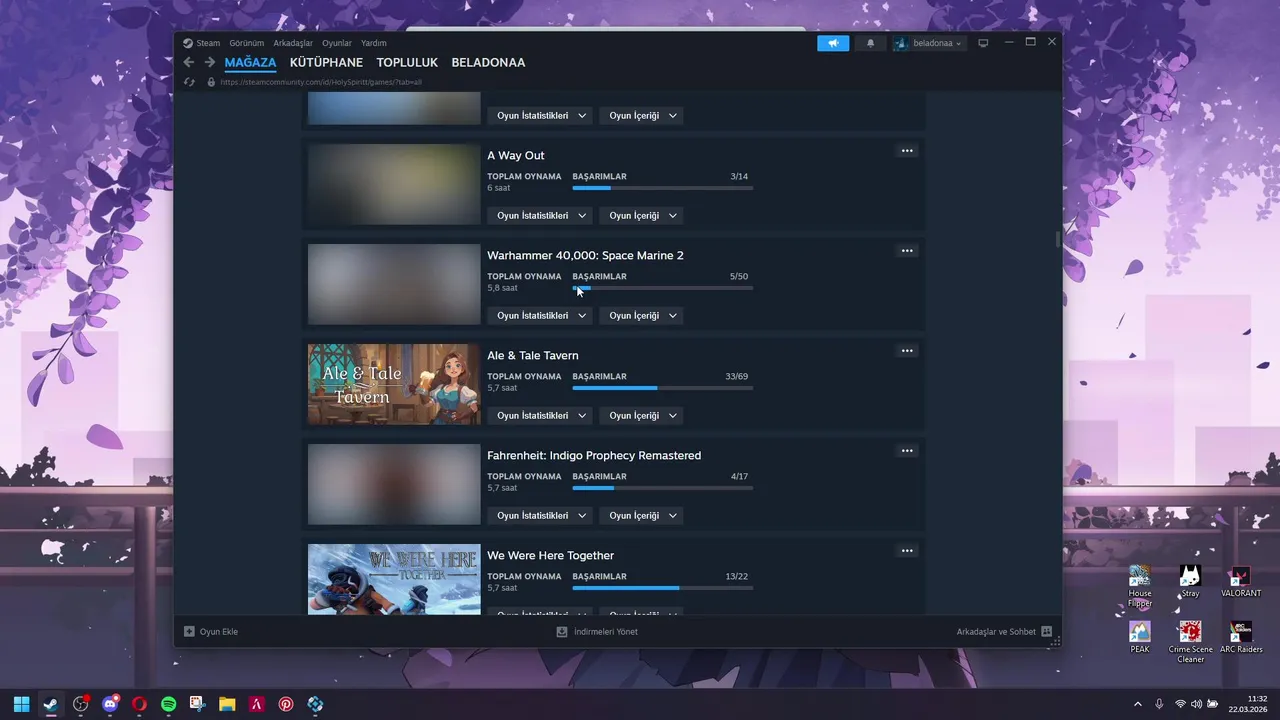Viewport: 1280px width, 720px height.
Task: Open Warhammer 40,000: Space Marine 2 title link
Action: [585, 255]
